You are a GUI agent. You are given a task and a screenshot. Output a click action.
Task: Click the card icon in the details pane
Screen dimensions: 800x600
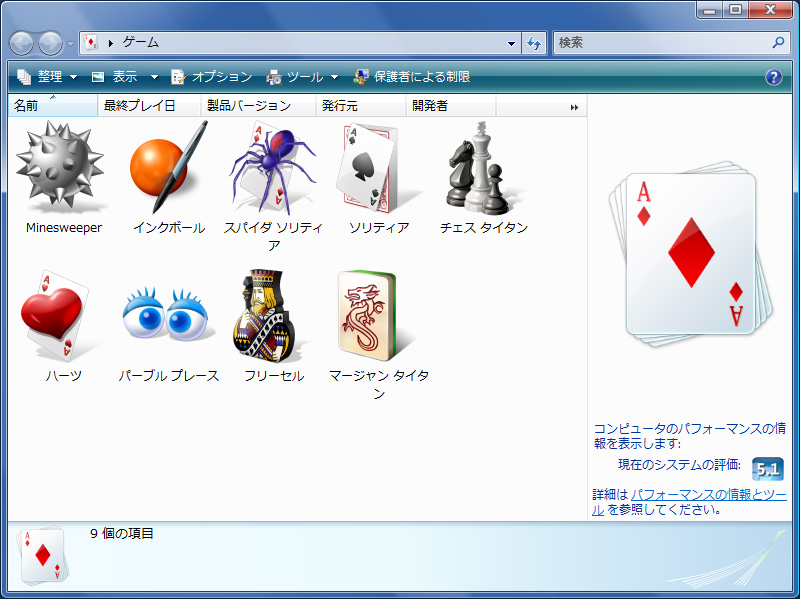(x=42, y=555)
